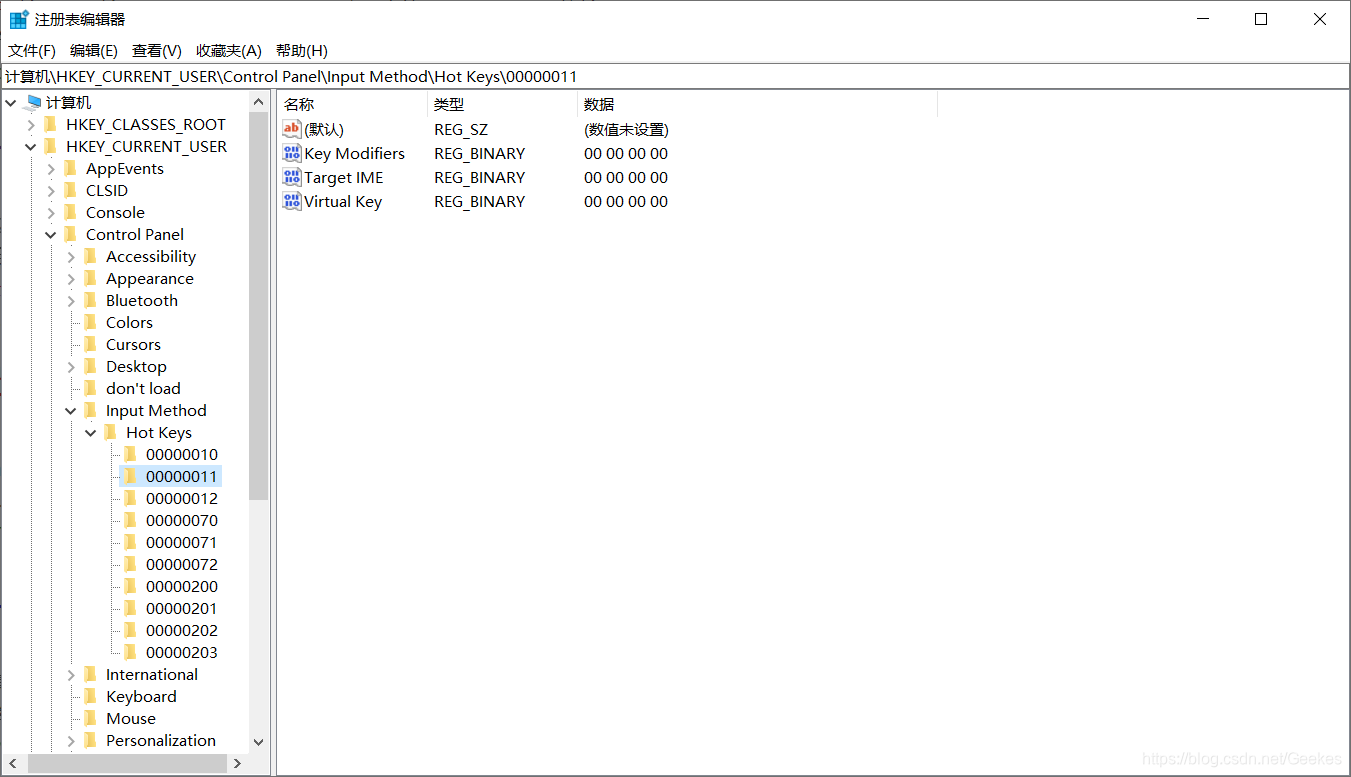Expand the Personalization key arrow
Screen dimensions: 1351x777
point(71,740)
